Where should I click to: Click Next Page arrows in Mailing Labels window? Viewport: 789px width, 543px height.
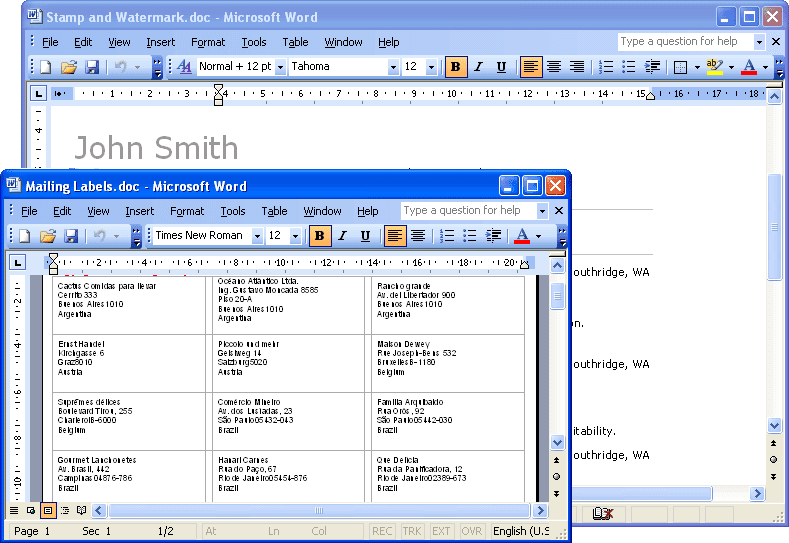coord(557,493)
